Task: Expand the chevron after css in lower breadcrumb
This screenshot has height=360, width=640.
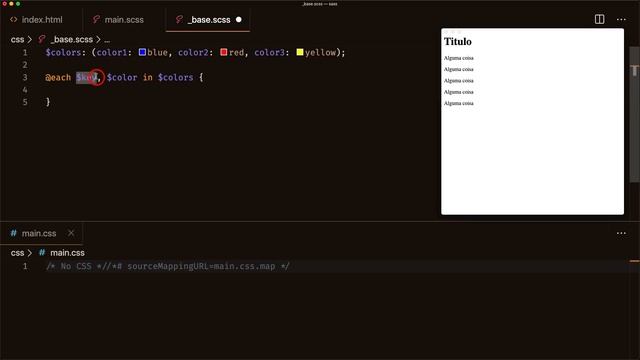Action: click(29, 253)
